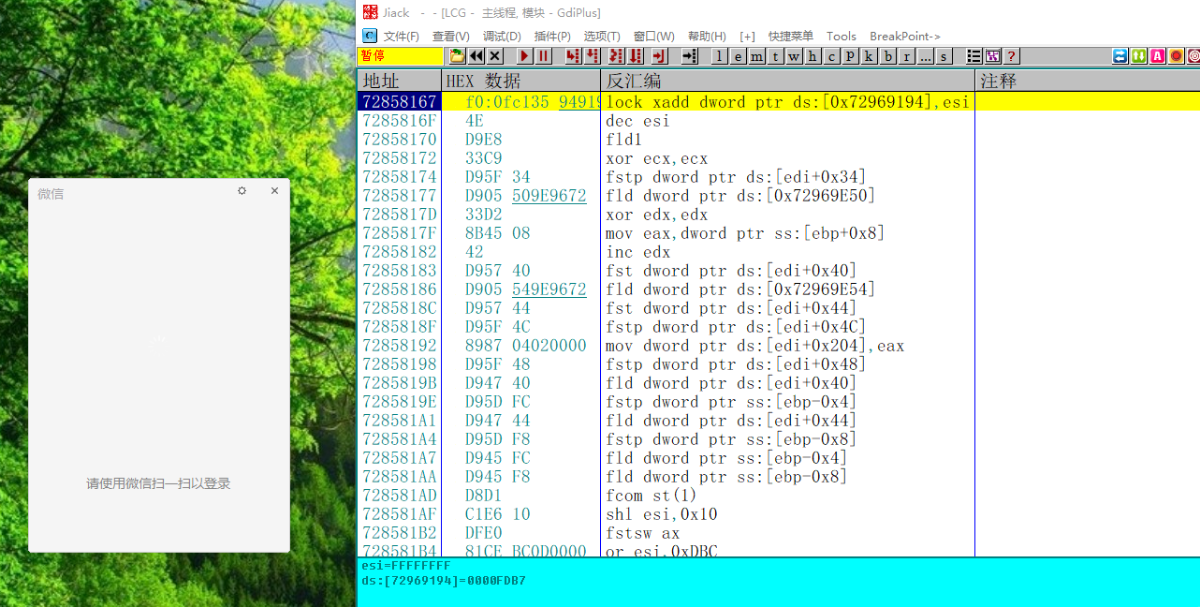1200x607 pixels.
Task: Open the 查看(V) menu
Action: tap(451, 36)
